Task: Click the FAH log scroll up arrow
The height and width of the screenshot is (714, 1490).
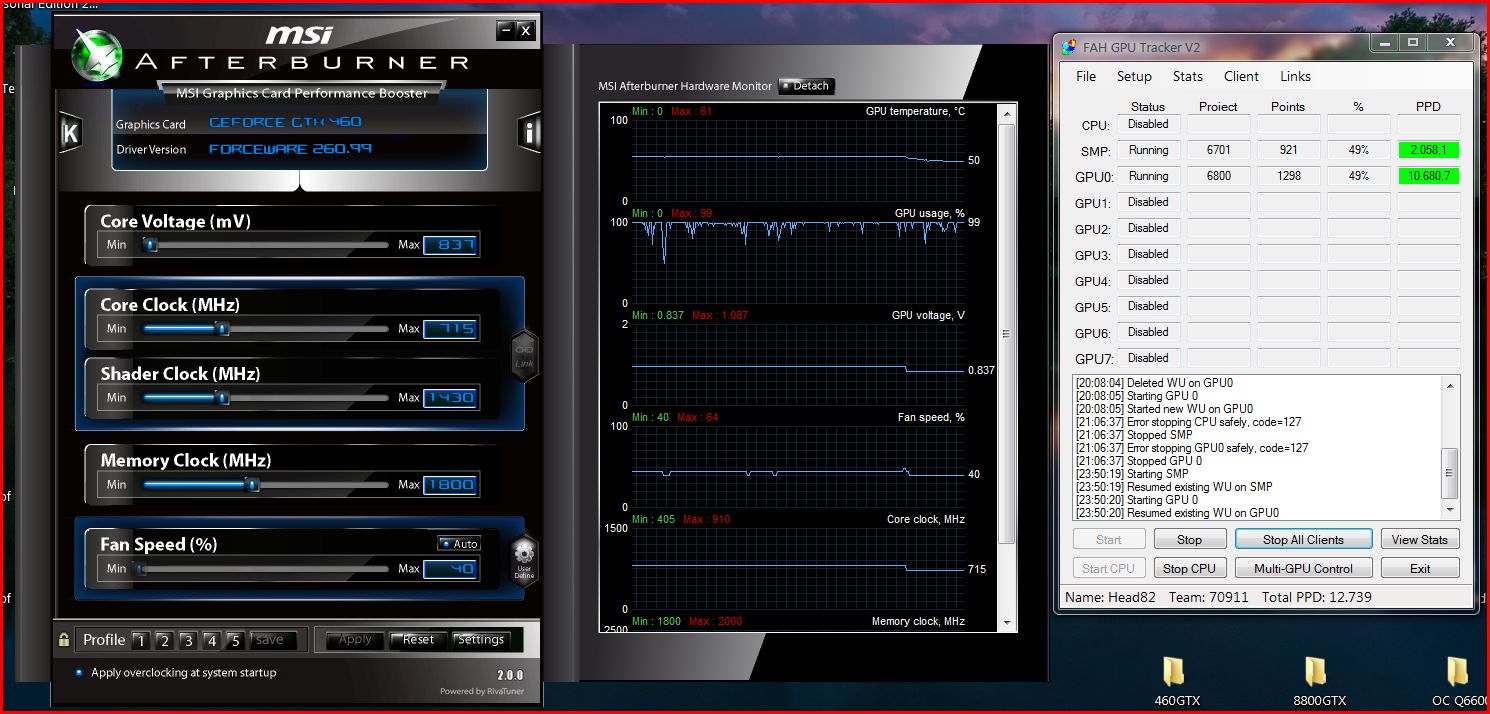Action: (x=1449, y=385)
